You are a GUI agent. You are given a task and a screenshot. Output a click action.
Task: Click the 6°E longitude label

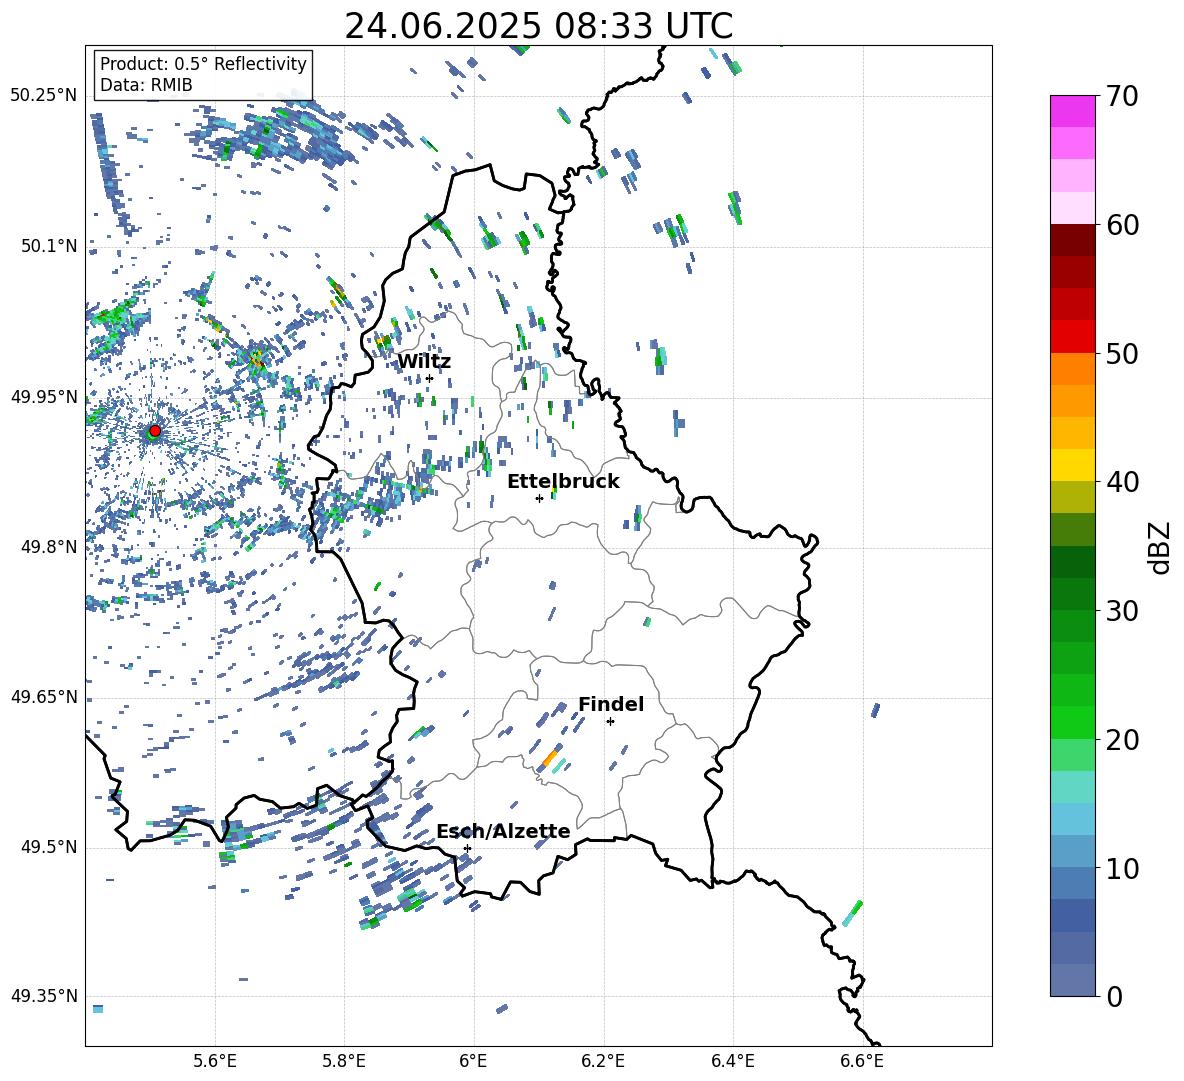pos(473,1061)
